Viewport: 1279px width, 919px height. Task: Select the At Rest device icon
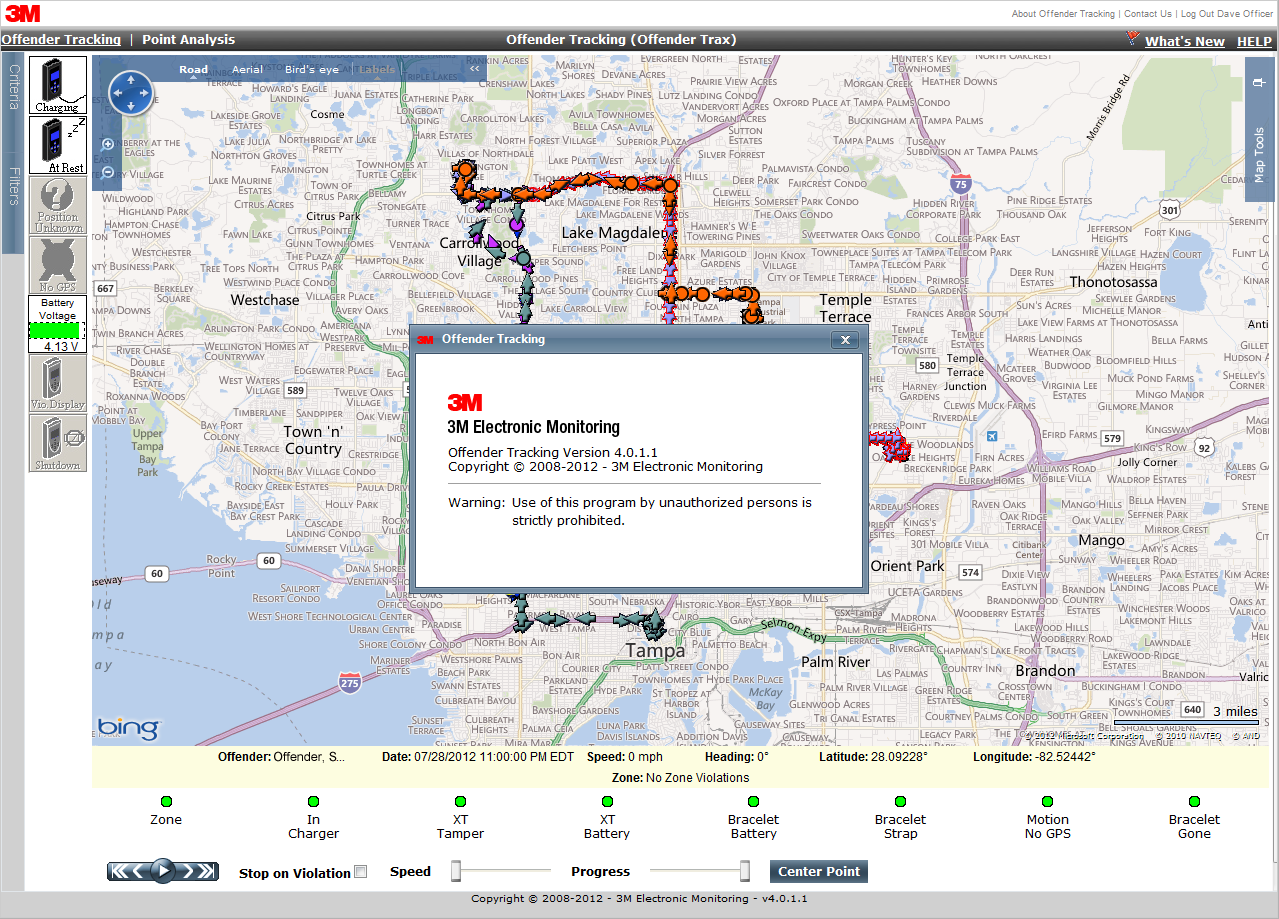57,146
